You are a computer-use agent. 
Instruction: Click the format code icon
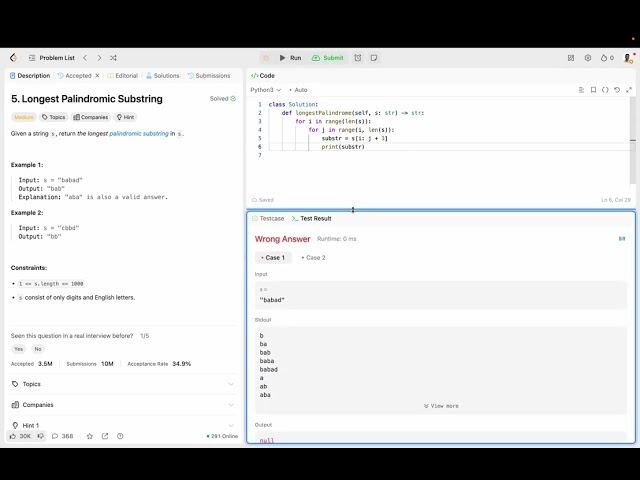(x=582, y=90)
